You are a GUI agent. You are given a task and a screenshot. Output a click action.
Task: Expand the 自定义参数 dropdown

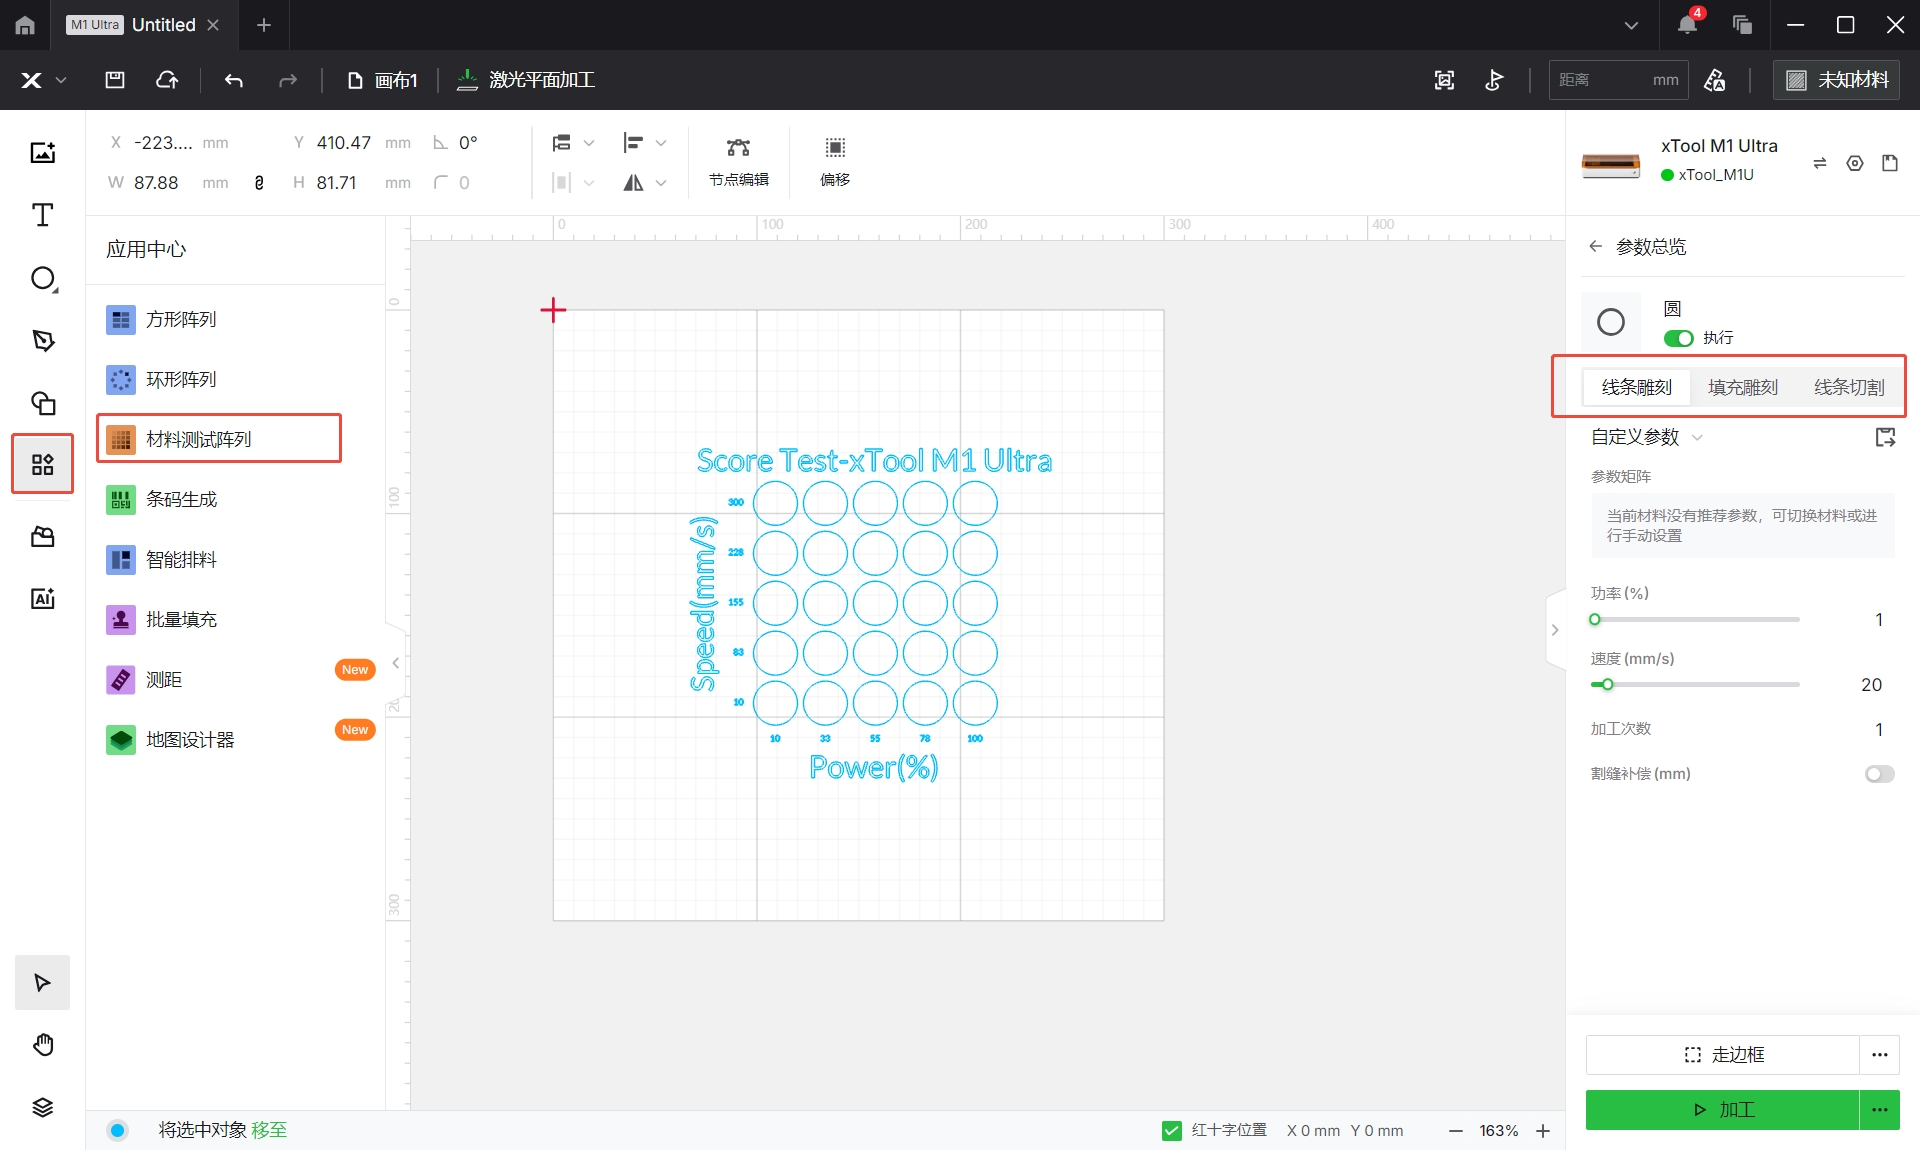coord(1697,438)
